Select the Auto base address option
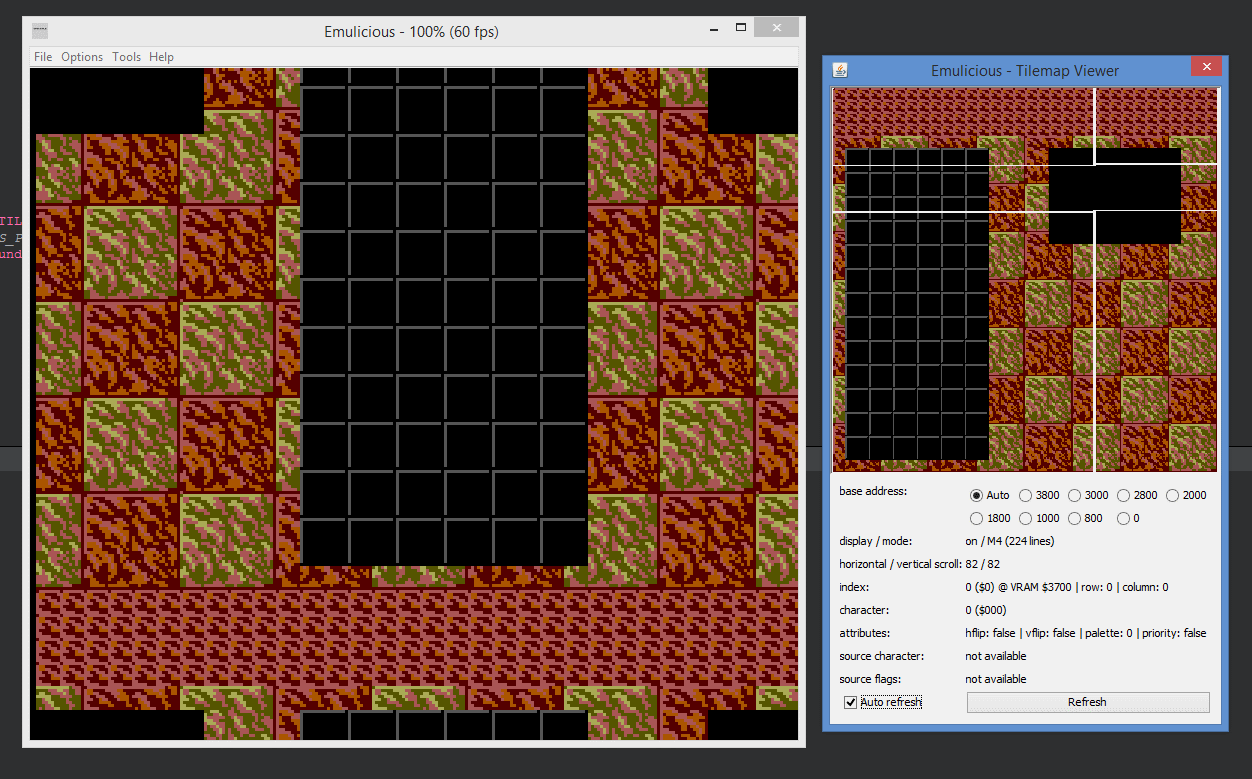This screenshot has width=1252, height=779. 976,495
